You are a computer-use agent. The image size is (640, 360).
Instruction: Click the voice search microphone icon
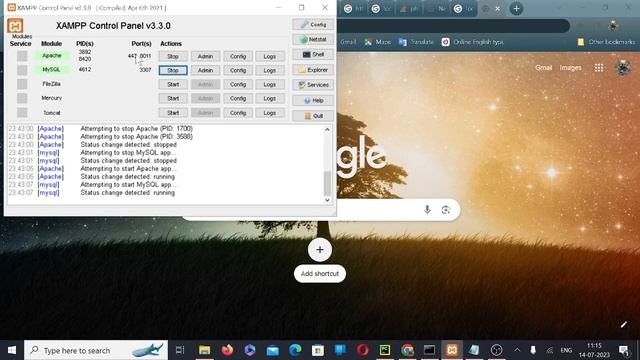click(x=427, y=210)
